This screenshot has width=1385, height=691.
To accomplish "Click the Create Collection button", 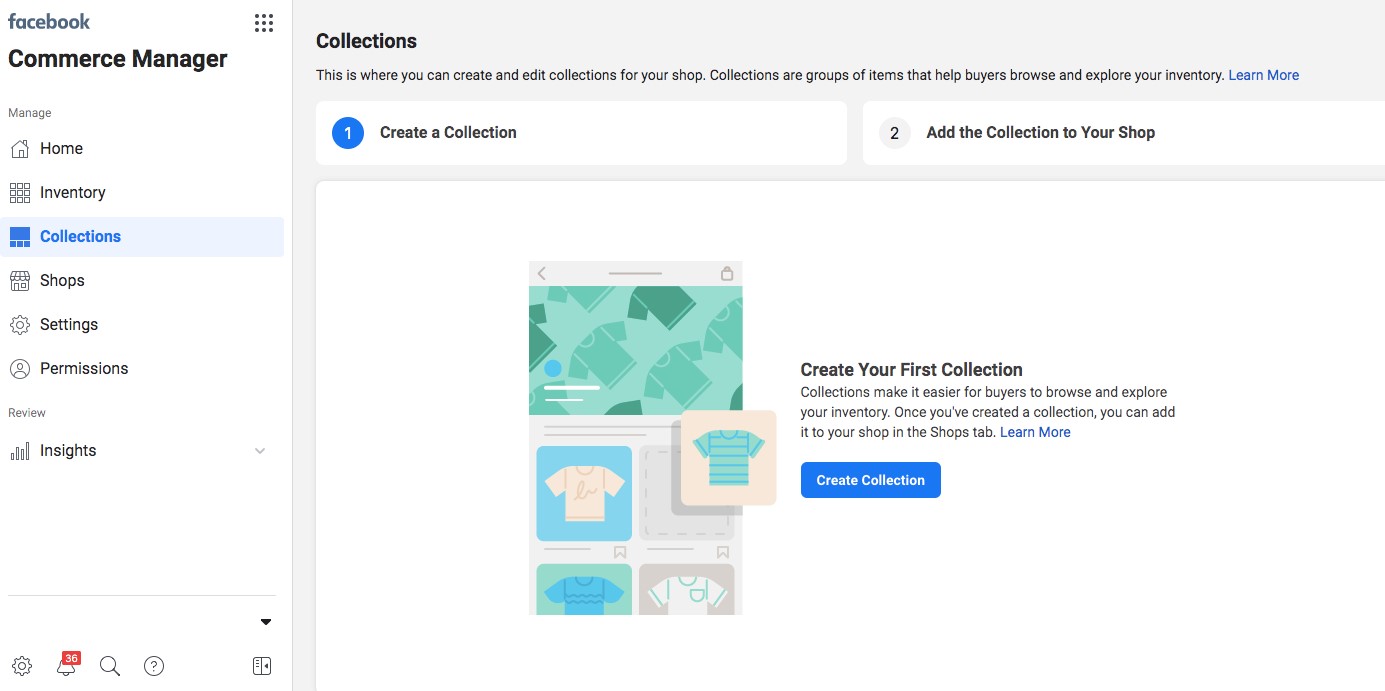I will [870, 480].
